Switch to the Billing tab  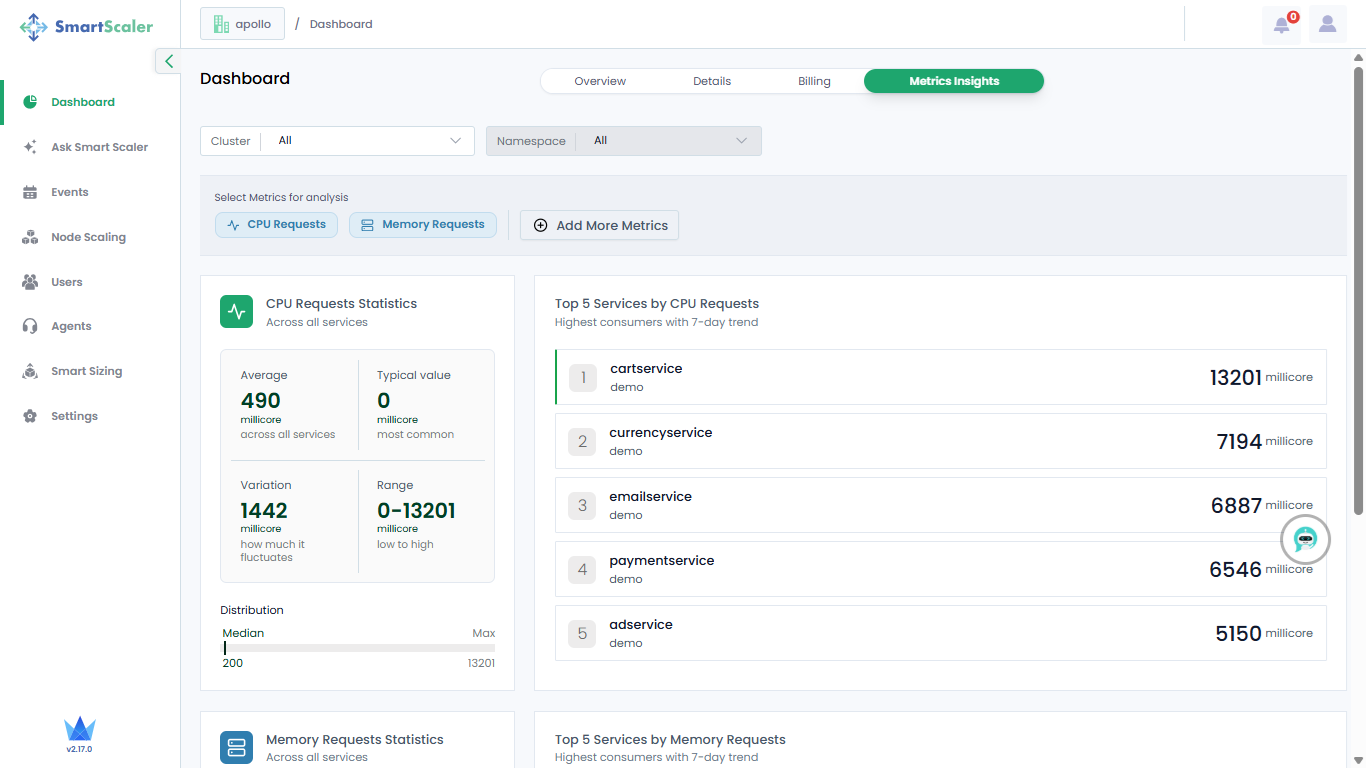click(x=814, y=81)
